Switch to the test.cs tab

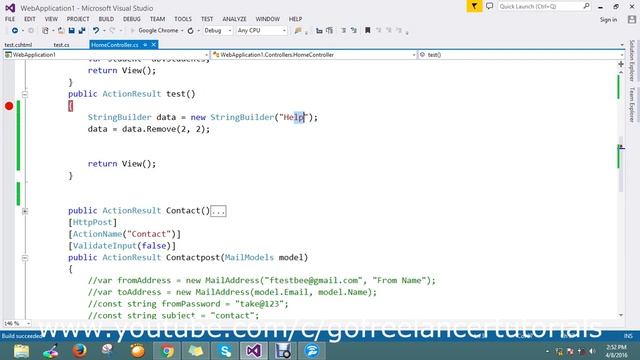[x=61, y=45]
